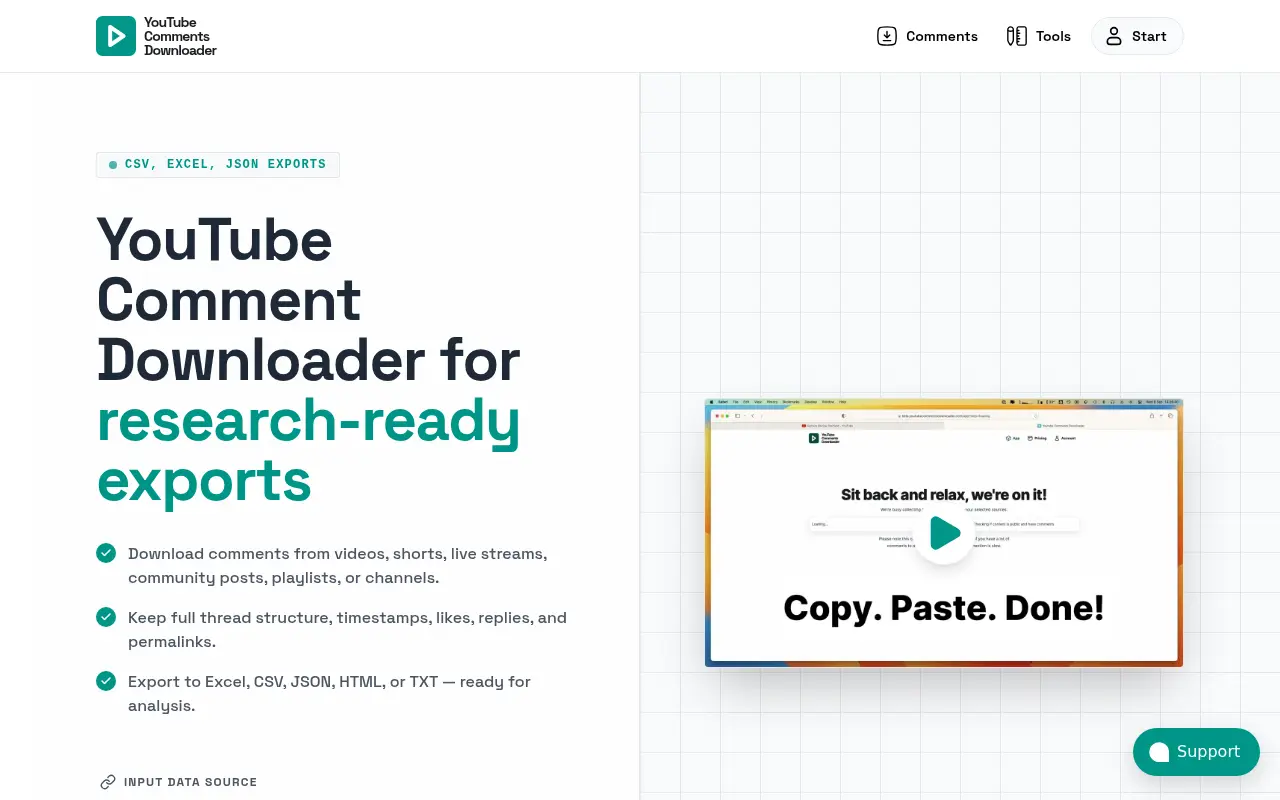This screenshot has height=800, width=1280.
Task: Open the Support chat button
Action: pos(1196,752)
